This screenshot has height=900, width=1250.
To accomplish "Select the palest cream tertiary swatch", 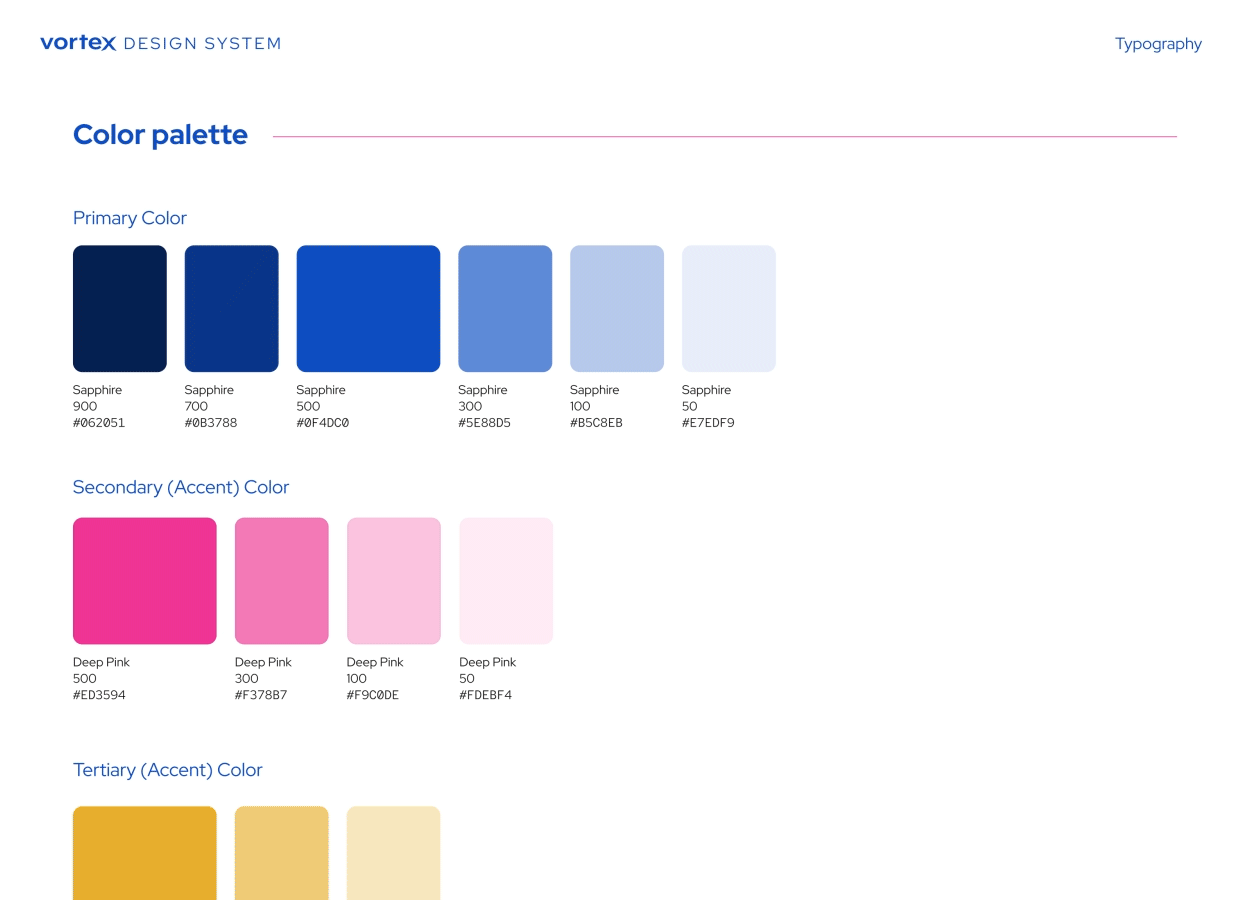I will tap(394, 853).
